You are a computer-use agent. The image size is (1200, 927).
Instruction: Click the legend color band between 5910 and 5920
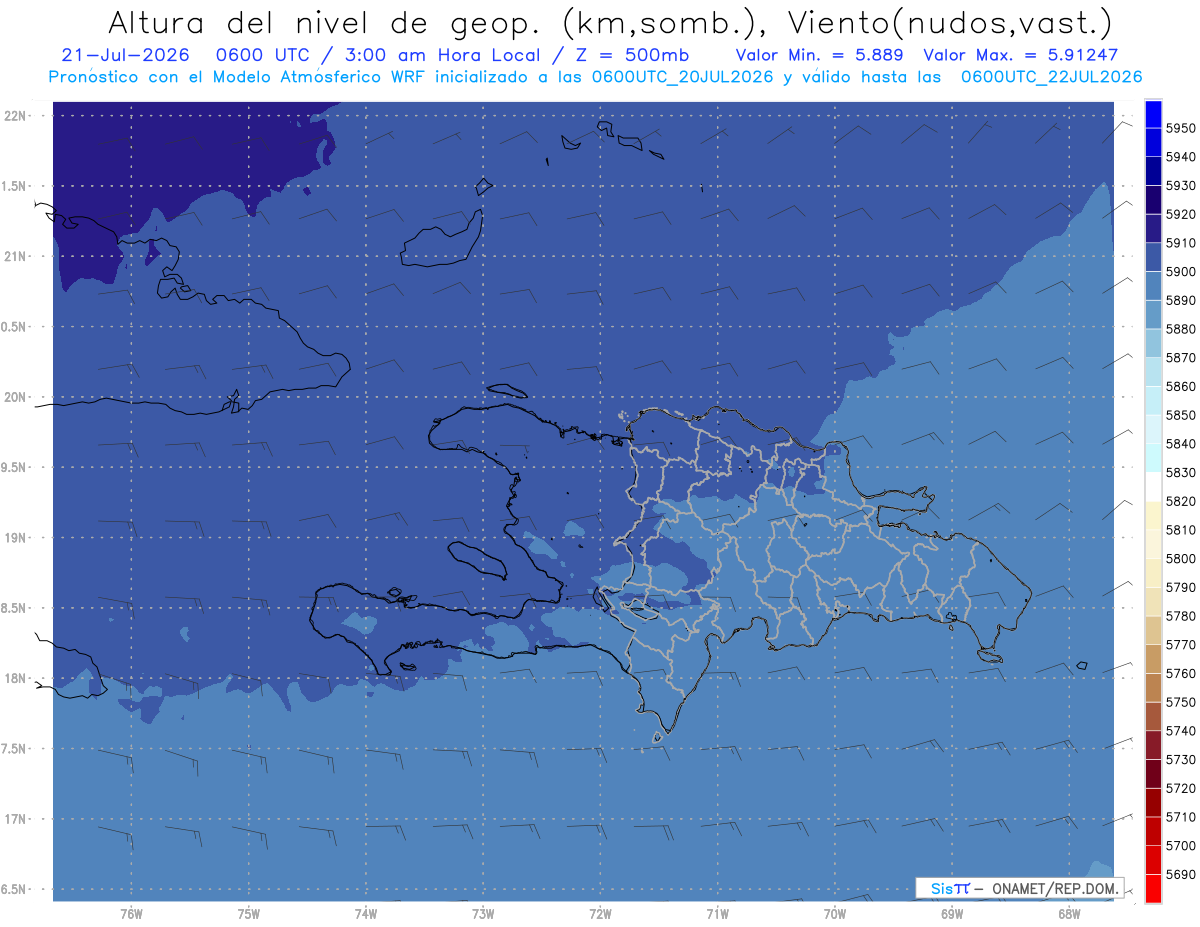coord(1153,229)
